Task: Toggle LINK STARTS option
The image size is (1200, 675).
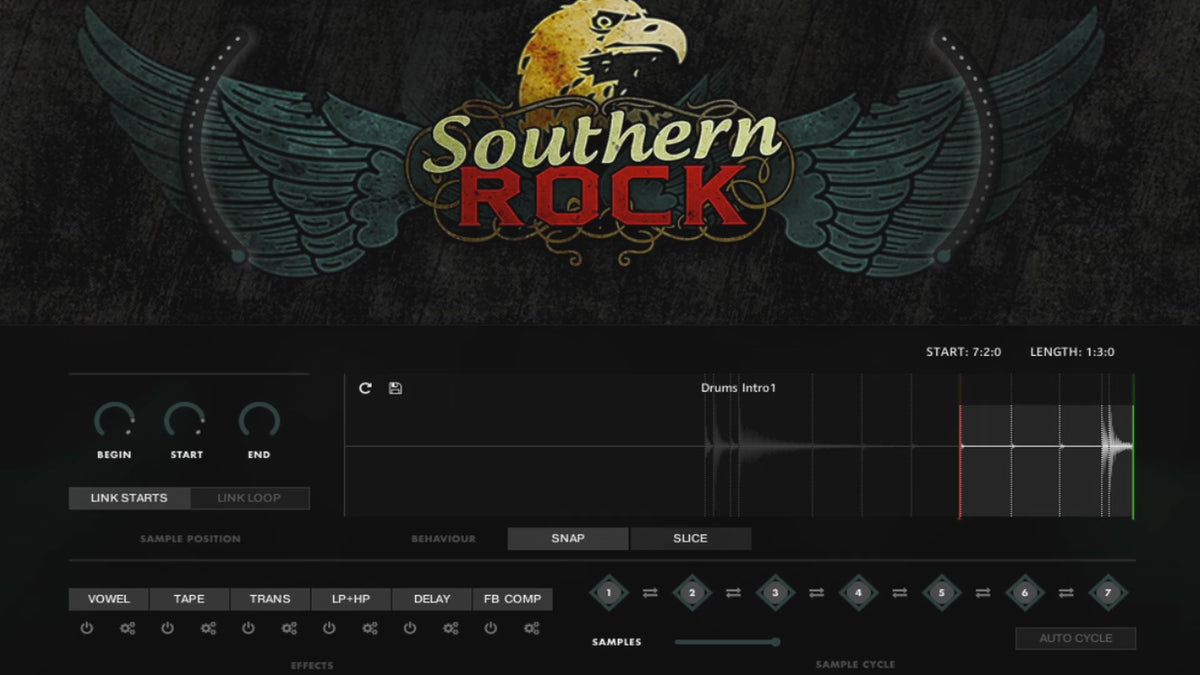Action: coord(129,498)
